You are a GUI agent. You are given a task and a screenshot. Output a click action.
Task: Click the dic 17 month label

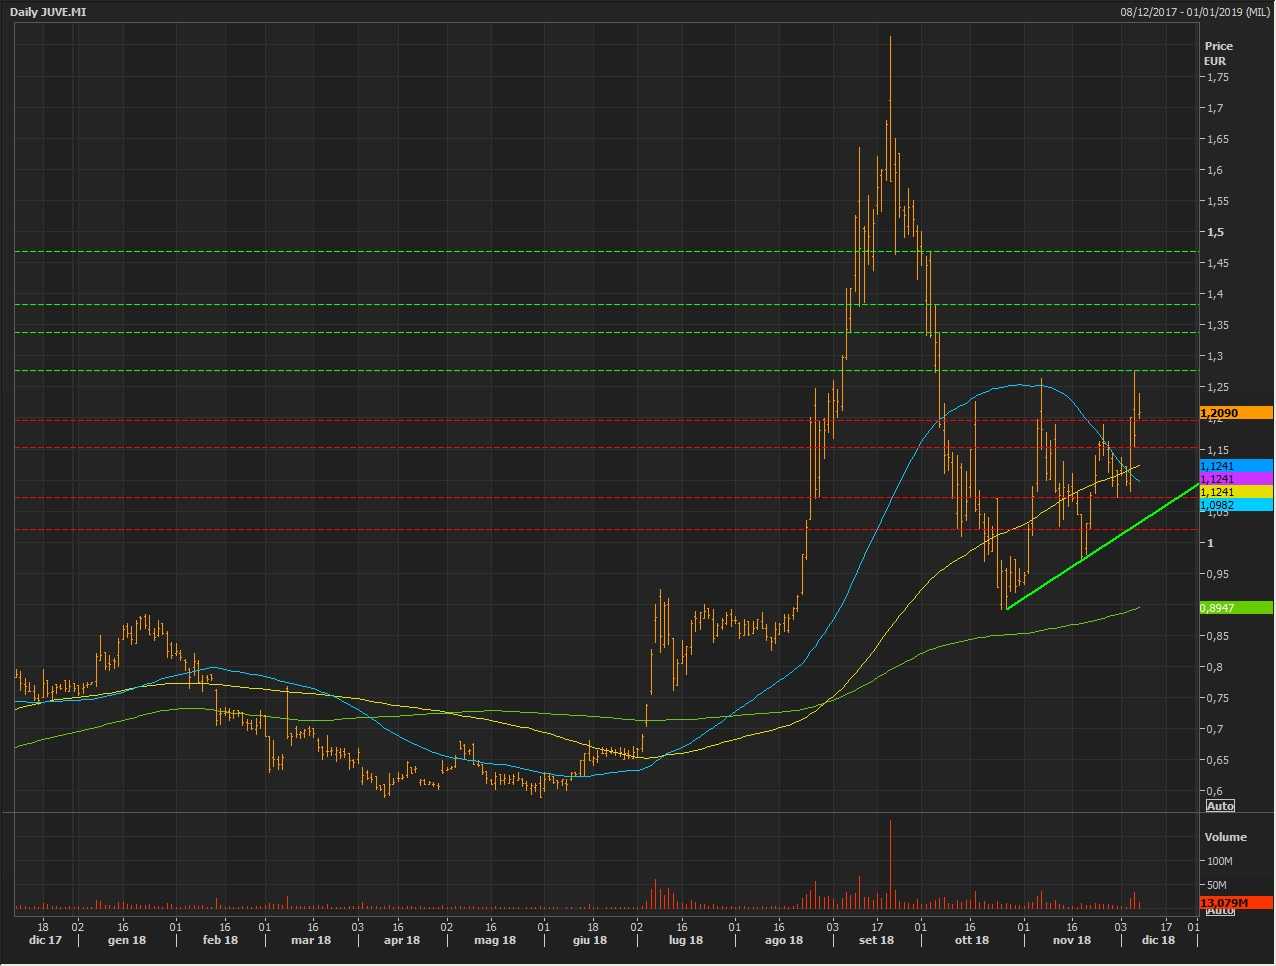click(x=45, y=940)
